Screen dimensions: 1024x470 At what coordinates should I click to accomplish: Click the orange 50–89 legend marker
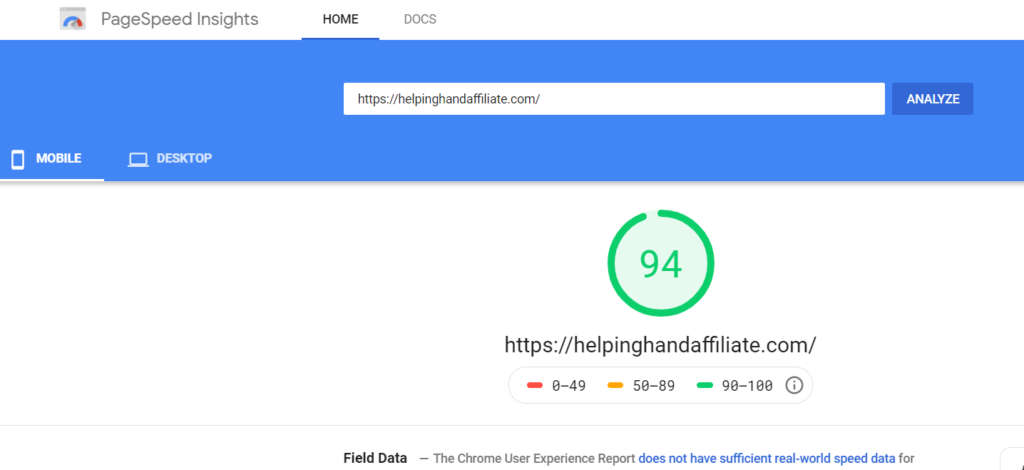coord(615,385)
